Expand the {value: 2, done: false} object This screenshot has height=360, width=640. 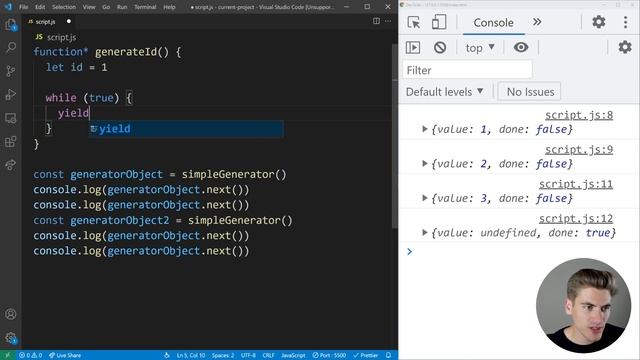(x=424, y=164)
